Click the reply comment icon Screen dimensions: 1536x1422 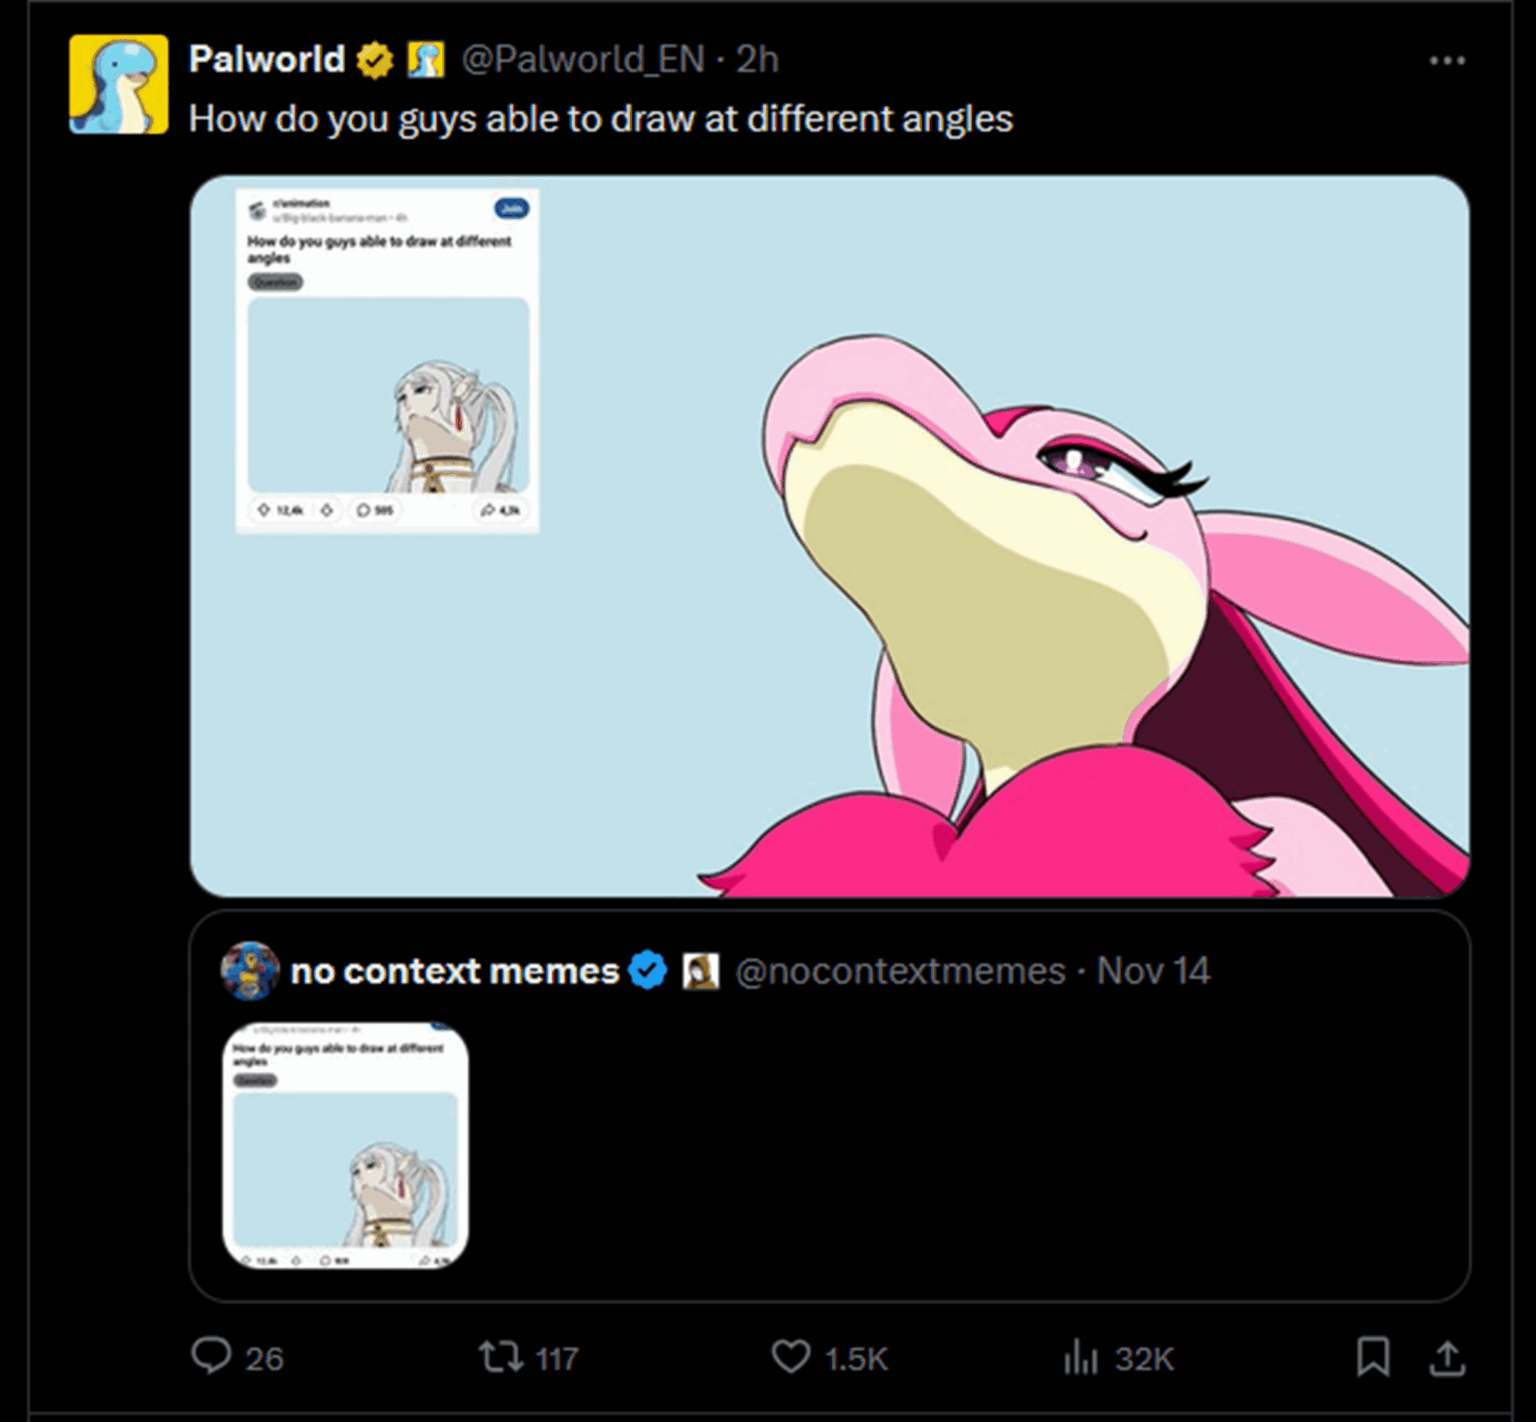(211, 1357)
